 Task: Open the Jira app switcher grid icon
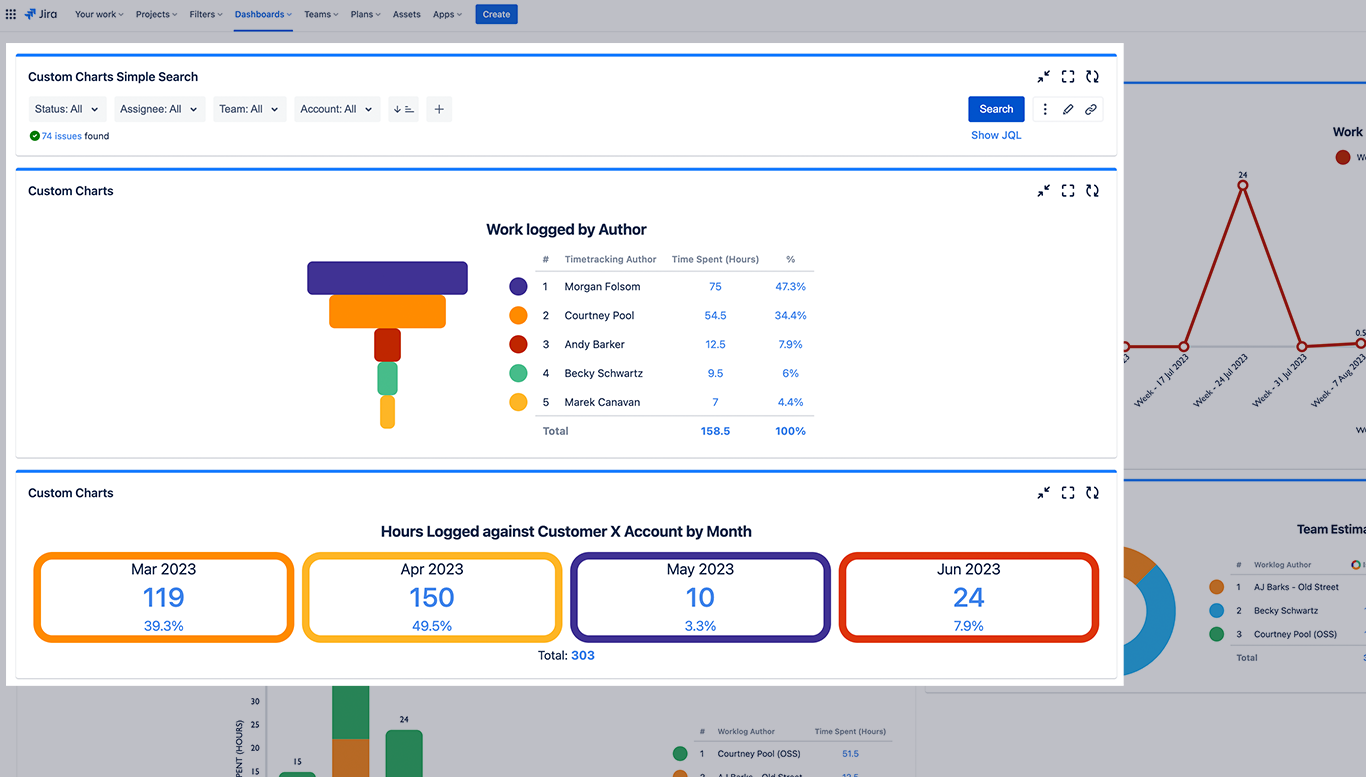[11, 14]
